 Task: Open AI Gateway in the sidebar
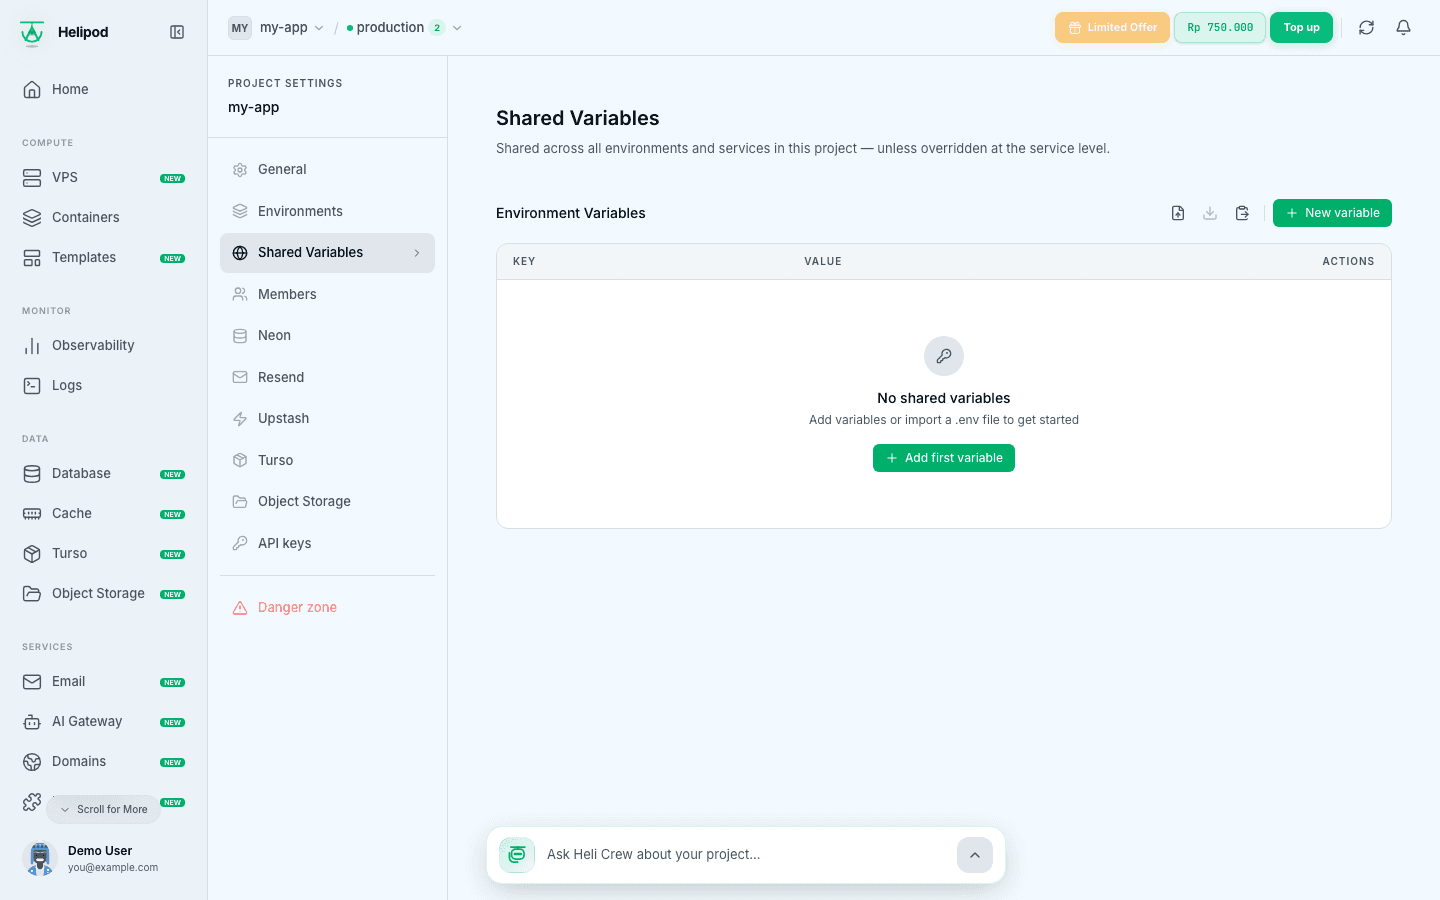(x=104, y=721)
